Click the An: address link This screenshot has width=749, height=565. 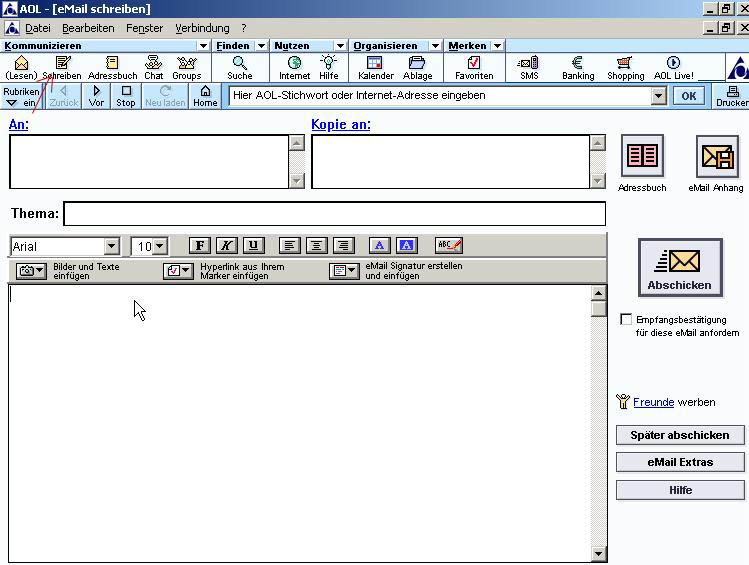[x=19, y=125]
